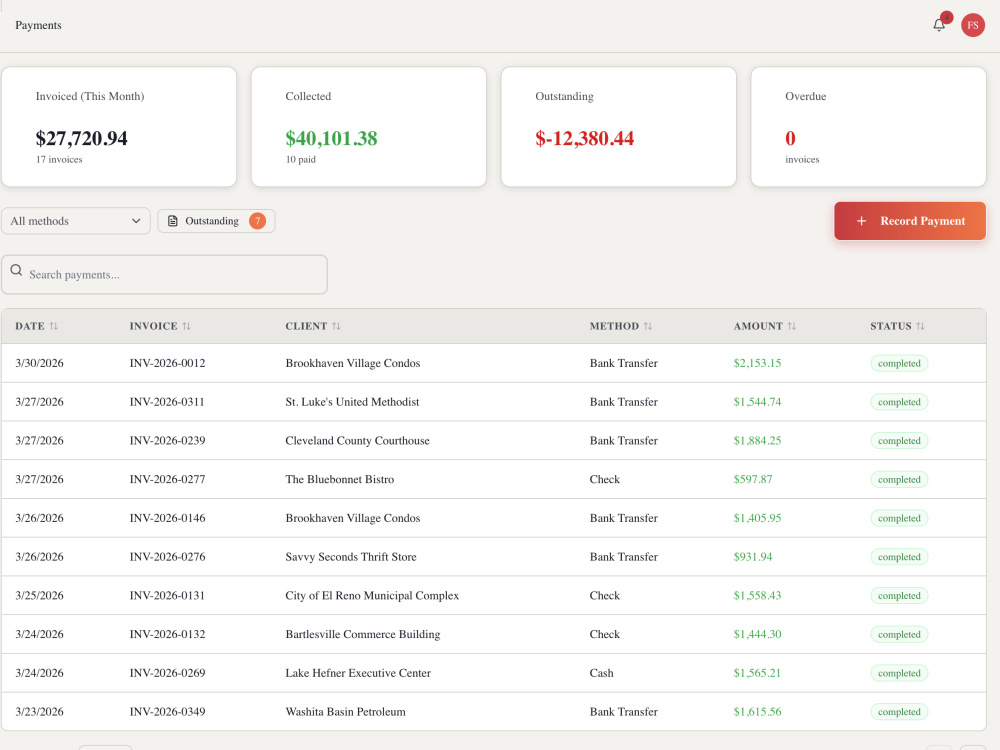This screenshot has width=1000, height=750.
Task: Click client Bartlesville Commerce Building
Action: pos(362,634)
